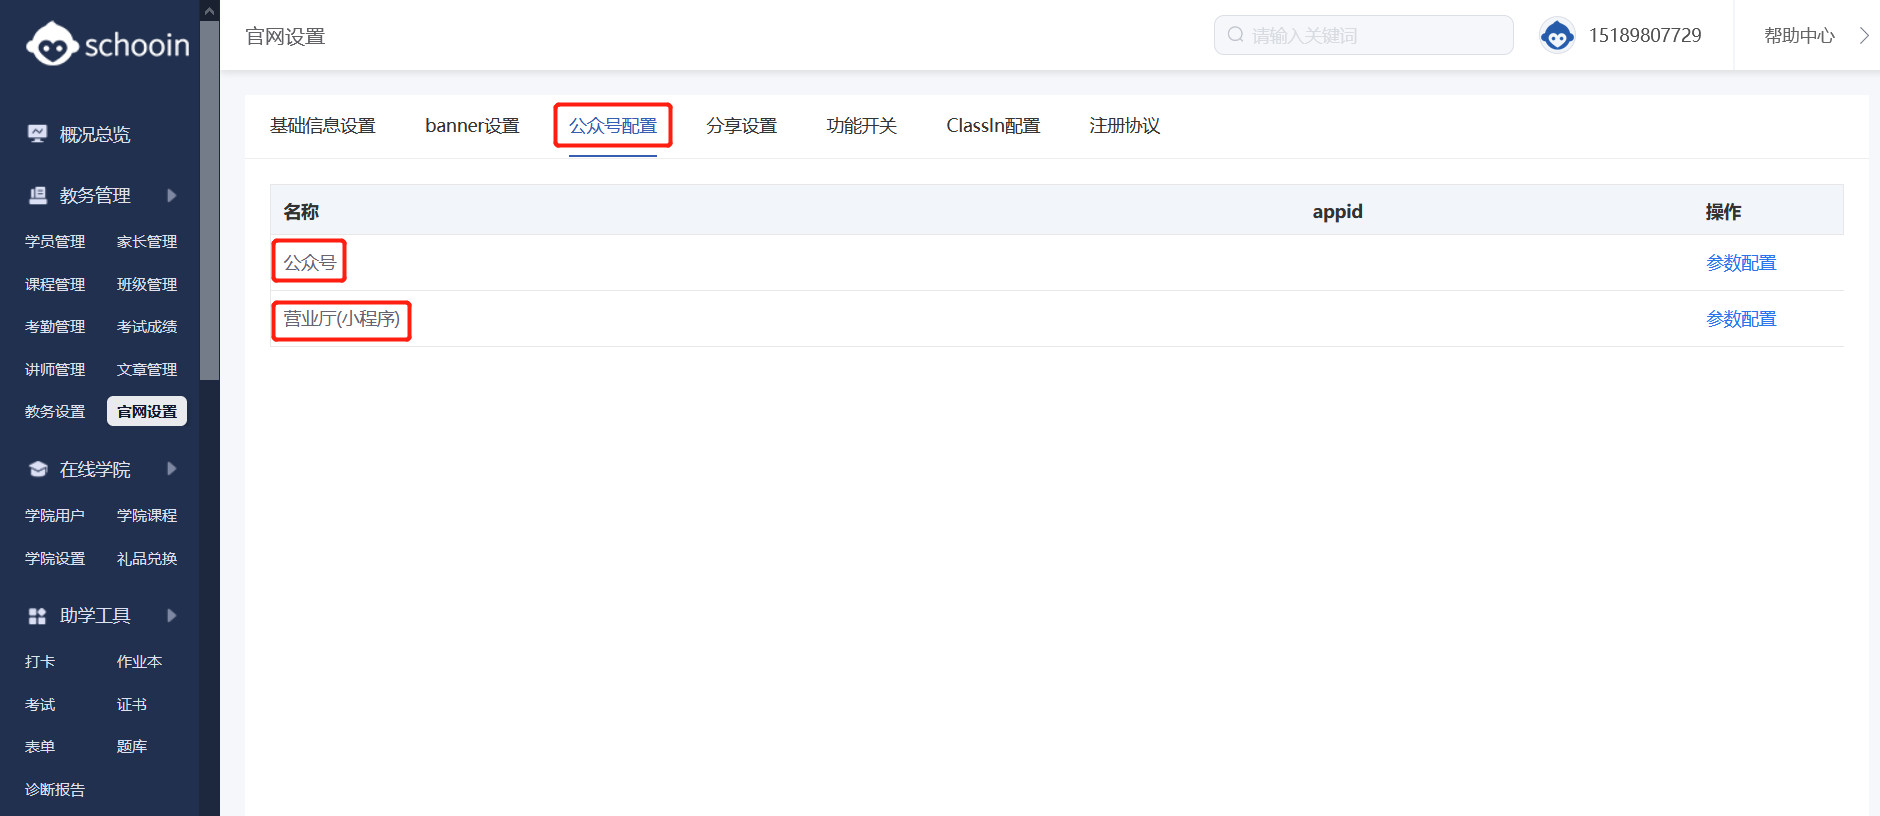Screen dimensions: 1880x816
Task: Click the 在线学院 graduation cap icon
Action: point(37,469)
